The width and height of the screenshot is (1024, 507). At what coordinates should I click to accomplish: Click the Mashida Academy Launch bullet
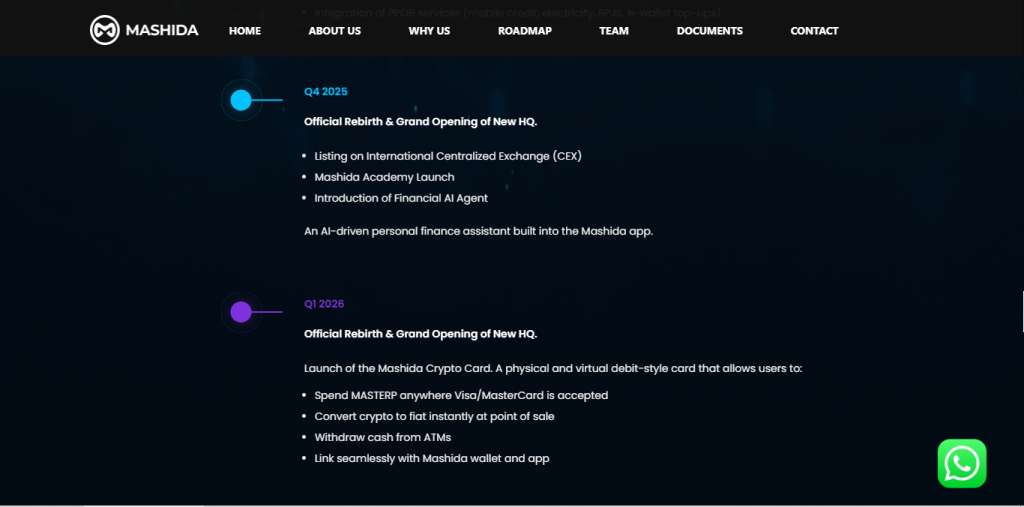point(384,177)
